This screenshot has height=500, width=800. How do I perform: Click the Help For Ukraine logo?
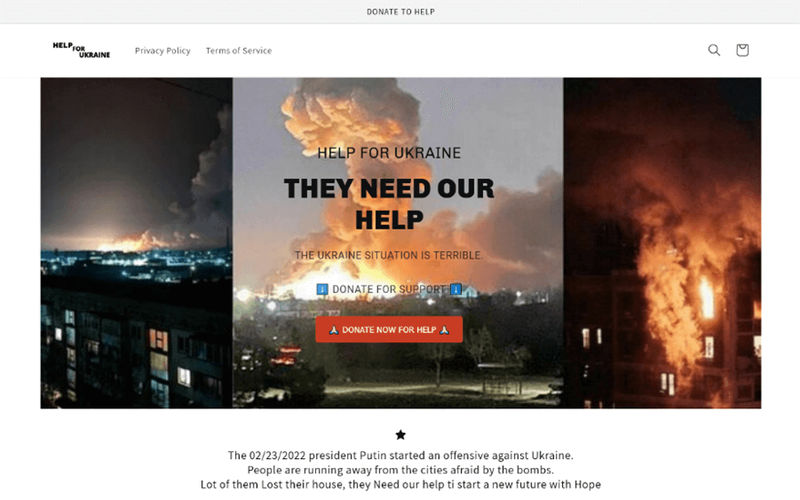[x=82, y=50]
